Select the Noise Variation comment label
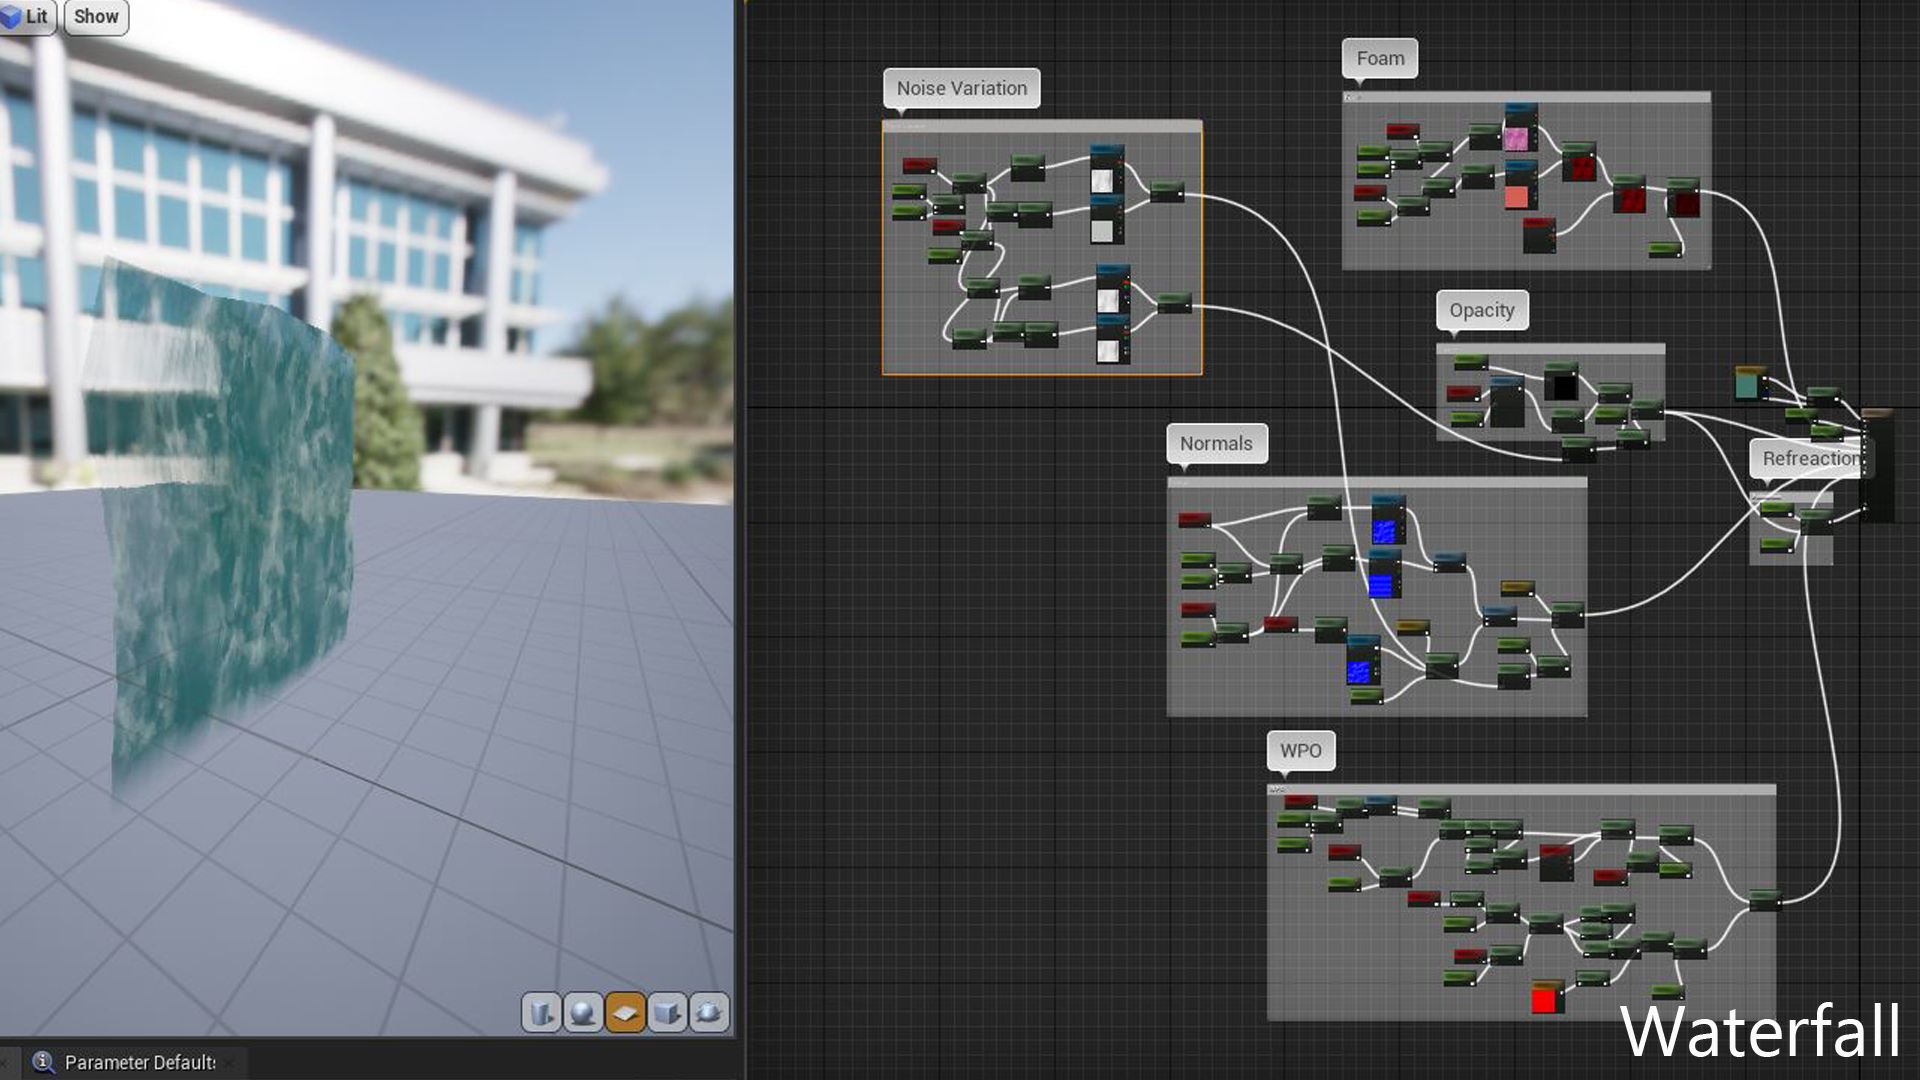This screenshot has width=1920, height=1080. 961,88
